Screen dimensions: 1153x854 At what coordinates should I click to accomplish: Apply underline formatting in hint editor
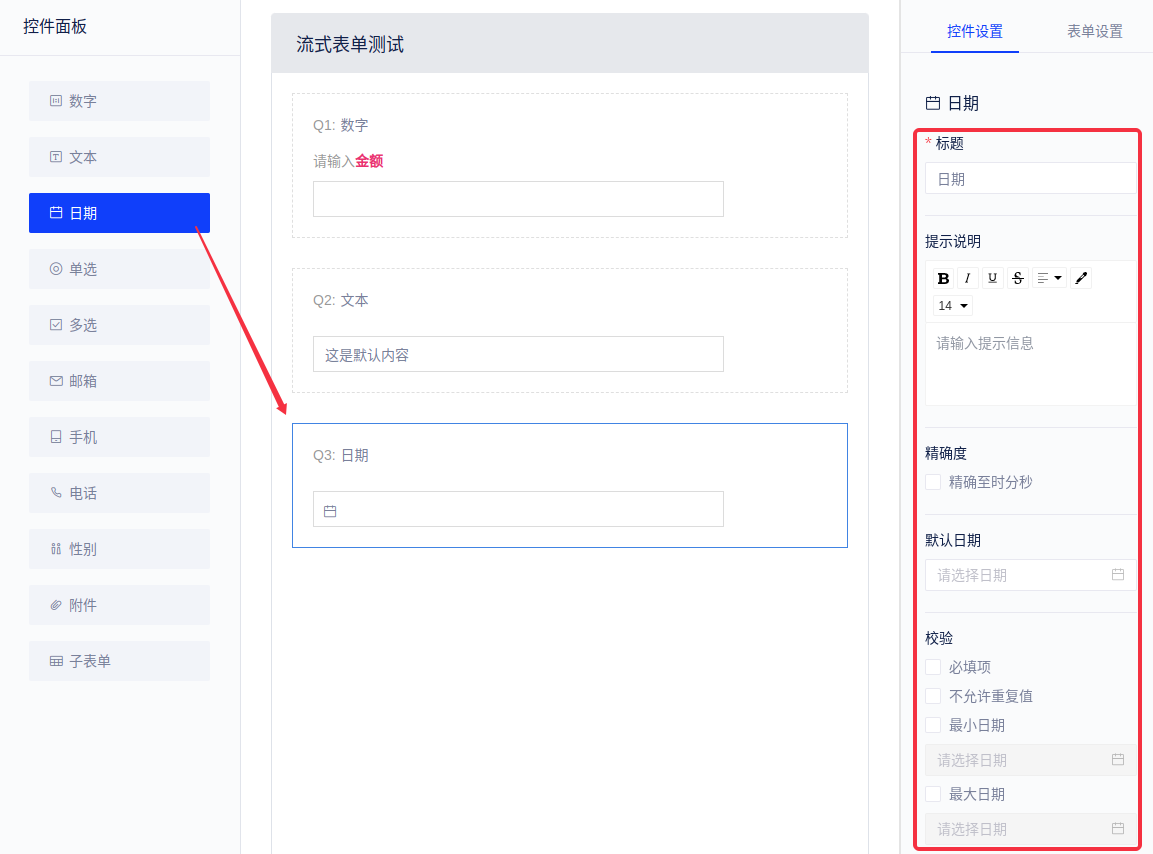click(x=993, y=278)
